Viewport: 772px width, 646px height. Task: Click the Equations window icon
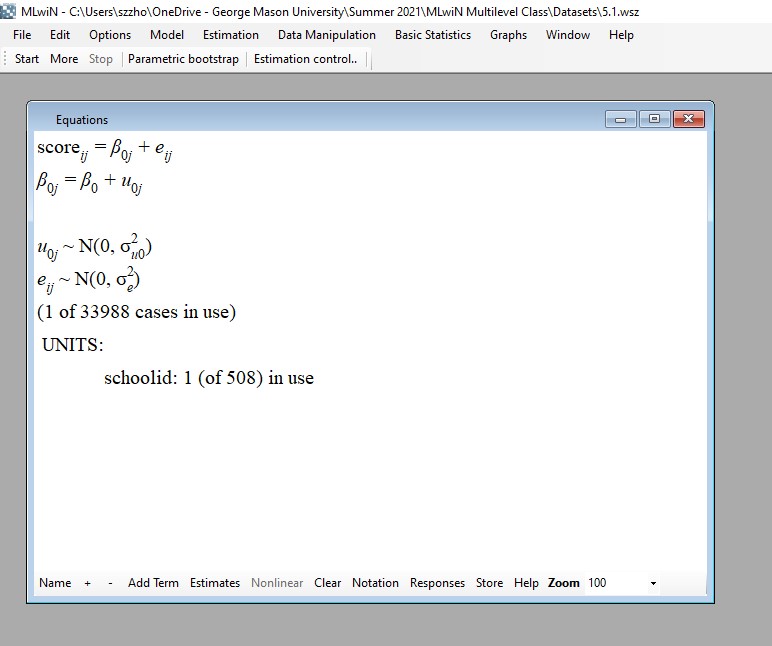(x=43, y=120)
